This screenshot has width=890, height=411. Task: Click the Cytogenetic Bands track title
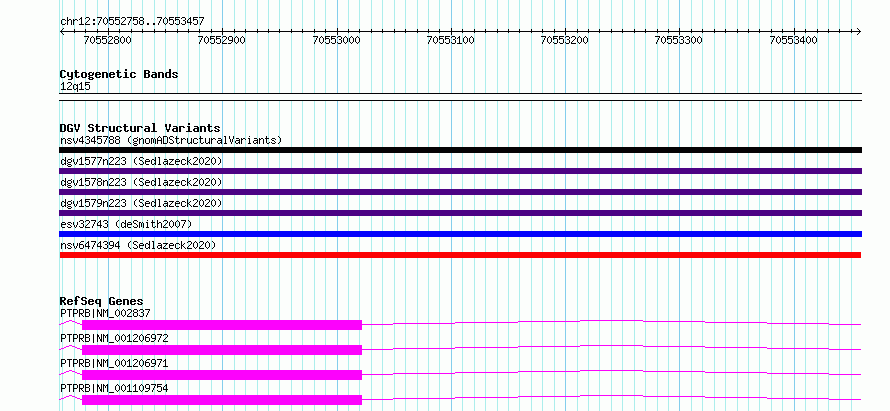119,74
